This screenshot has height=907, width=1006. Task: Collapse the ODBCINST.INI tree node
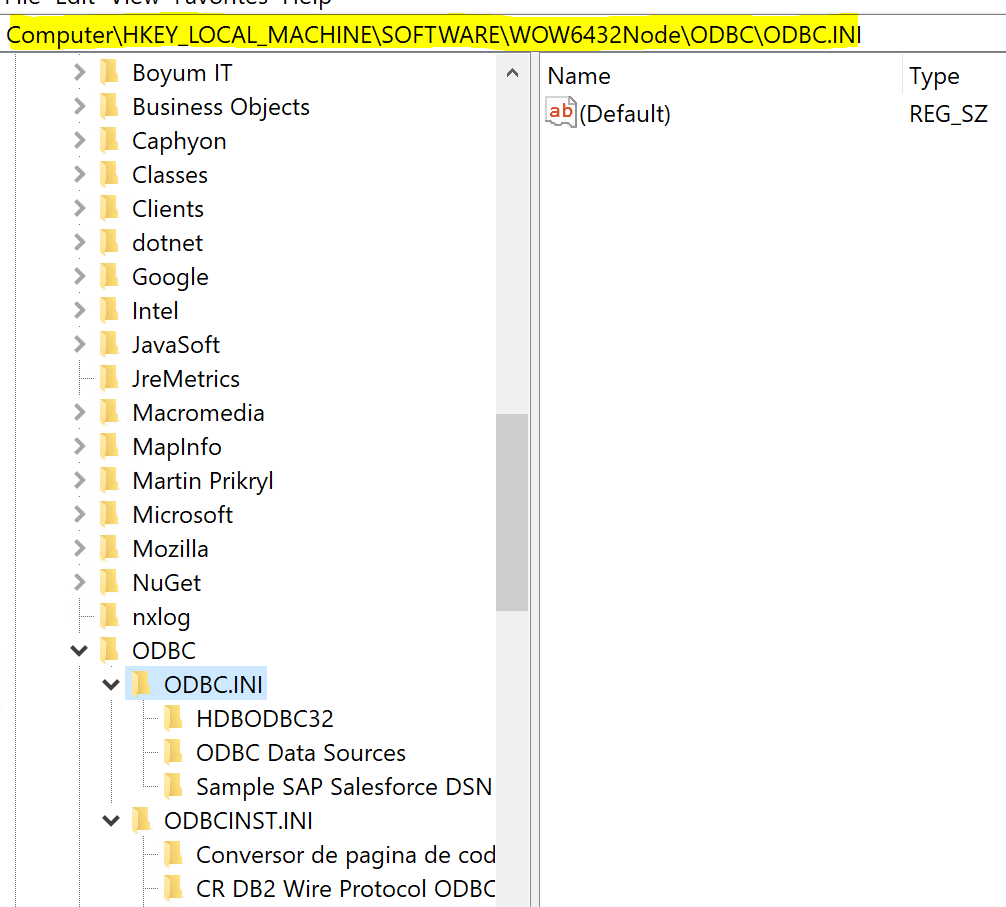tap(111, 821)
